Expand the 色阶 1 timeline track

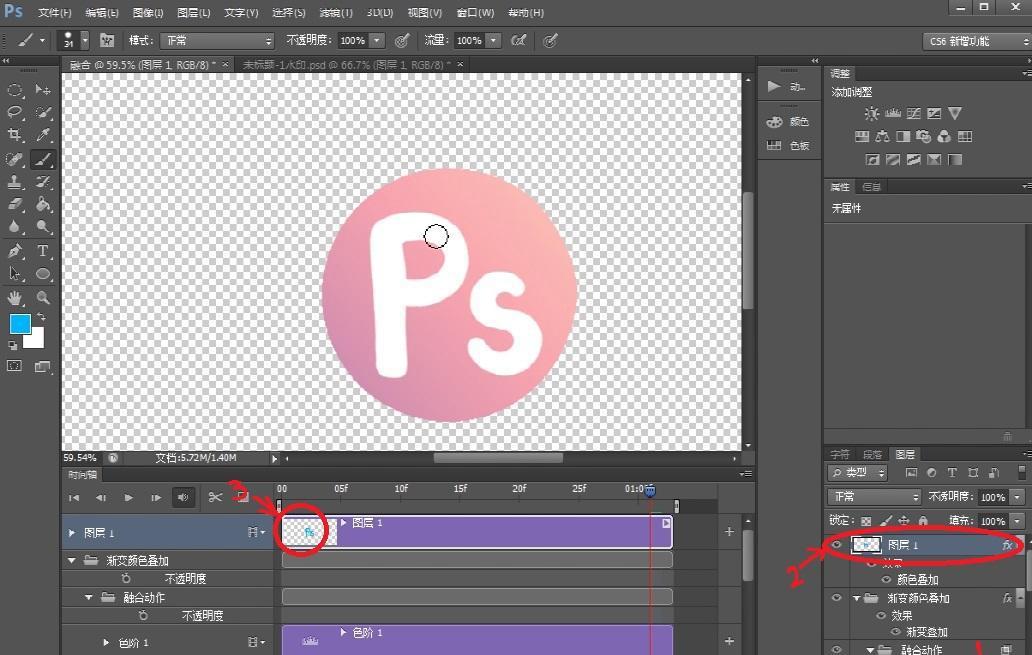[x=106, y=642]
